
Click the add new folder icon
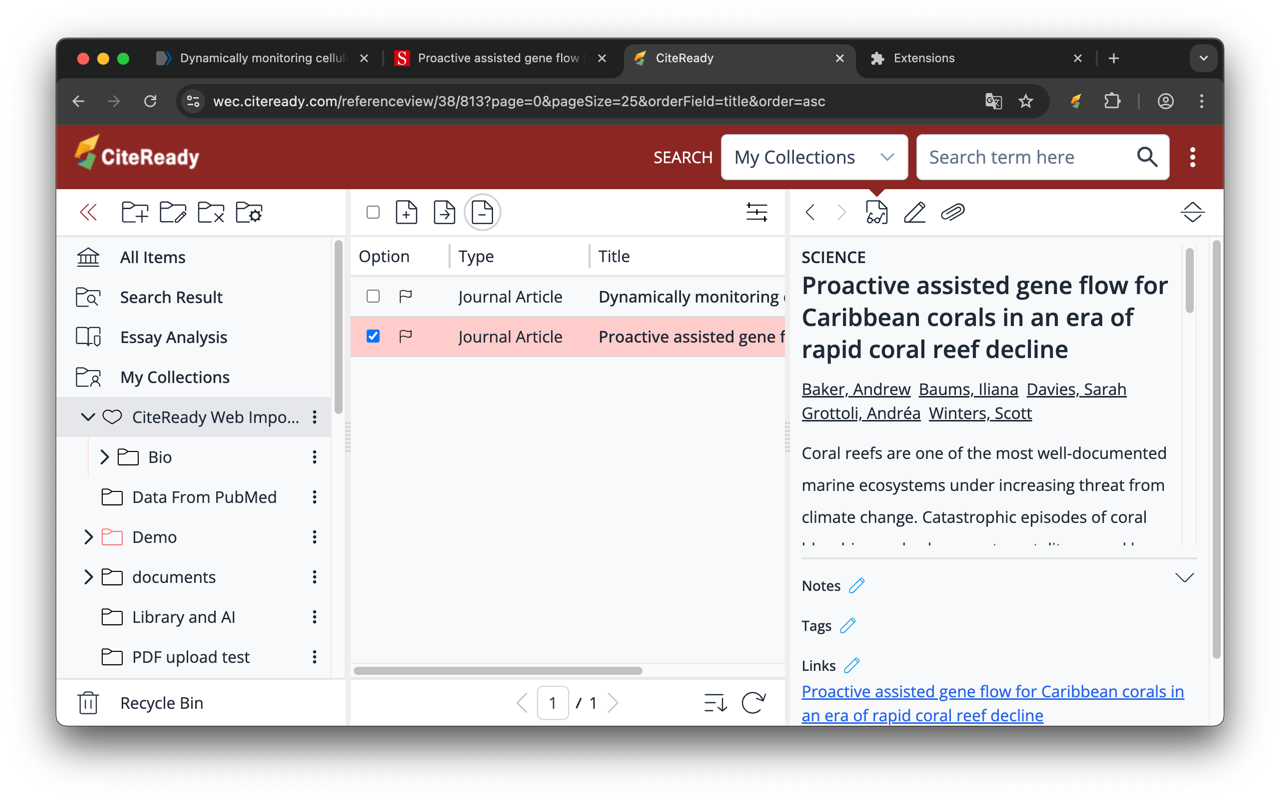point(135,212)
